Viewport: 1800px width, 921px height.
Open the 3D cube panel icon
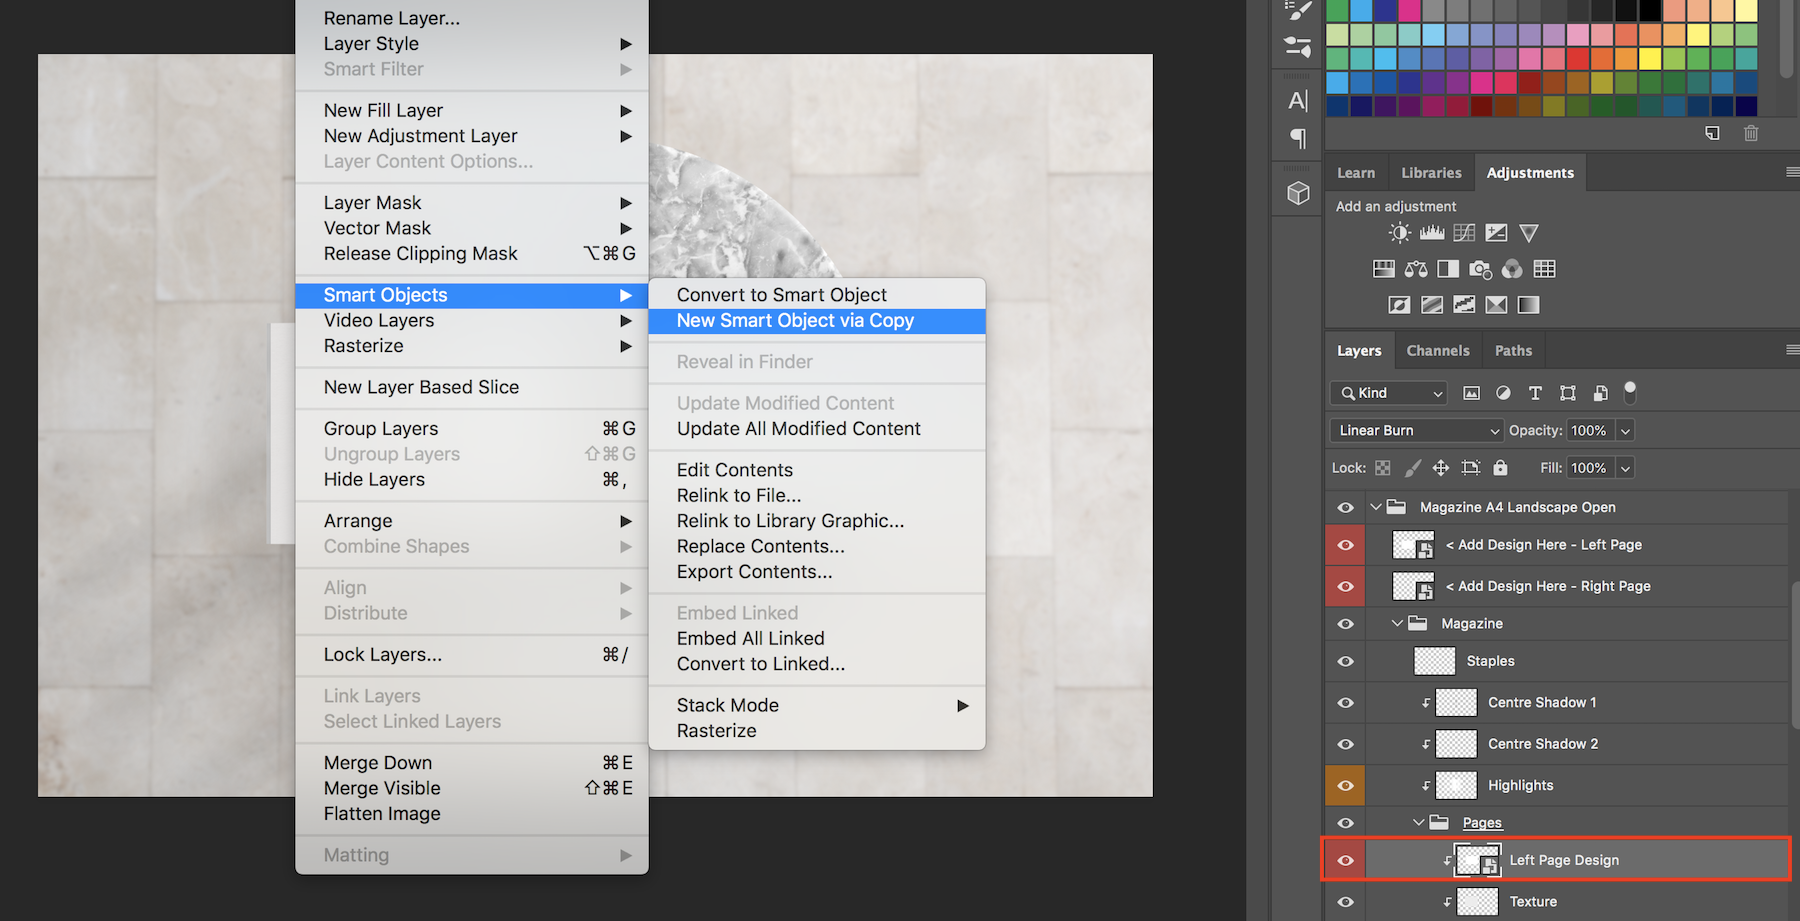1298,193
